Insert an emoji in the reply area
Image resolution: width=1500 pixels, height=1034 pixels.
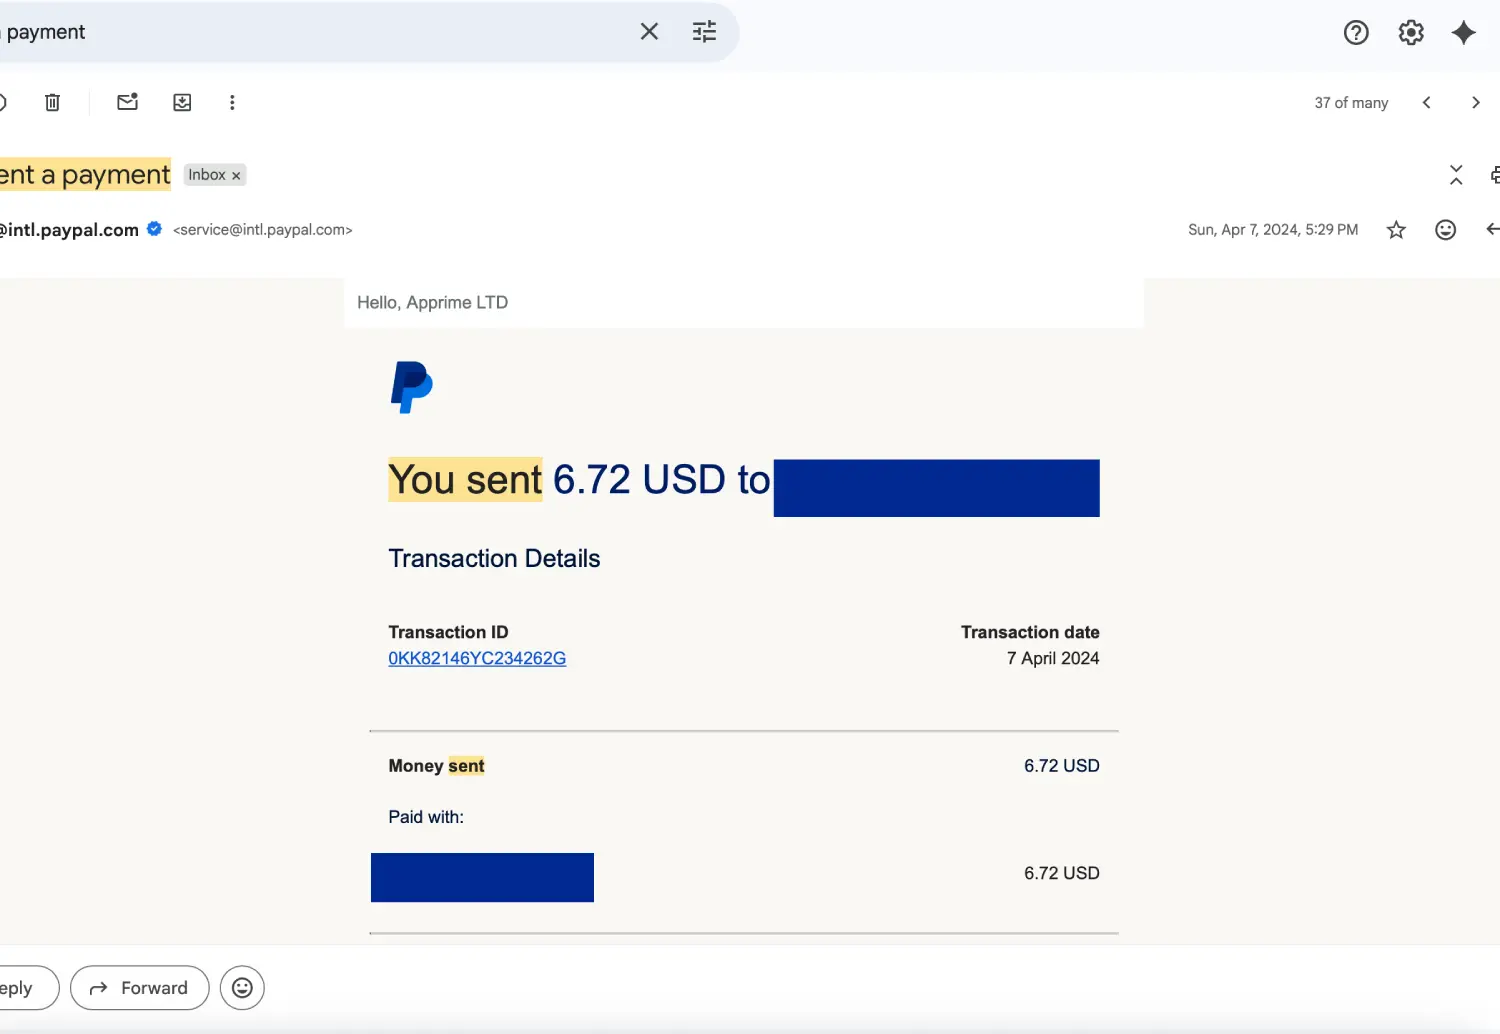click(242, 987)
